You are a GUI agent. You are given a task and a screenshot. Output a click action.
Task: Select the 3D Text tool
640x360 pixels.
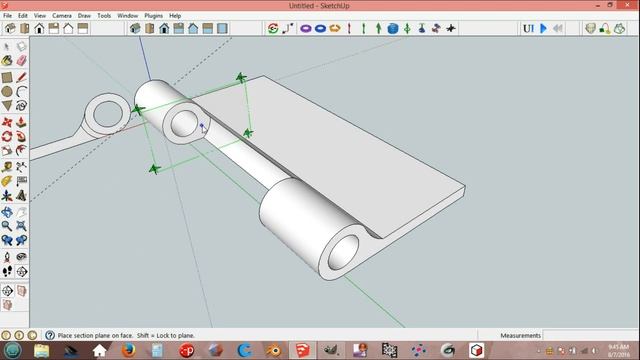[x=21, y=196]
